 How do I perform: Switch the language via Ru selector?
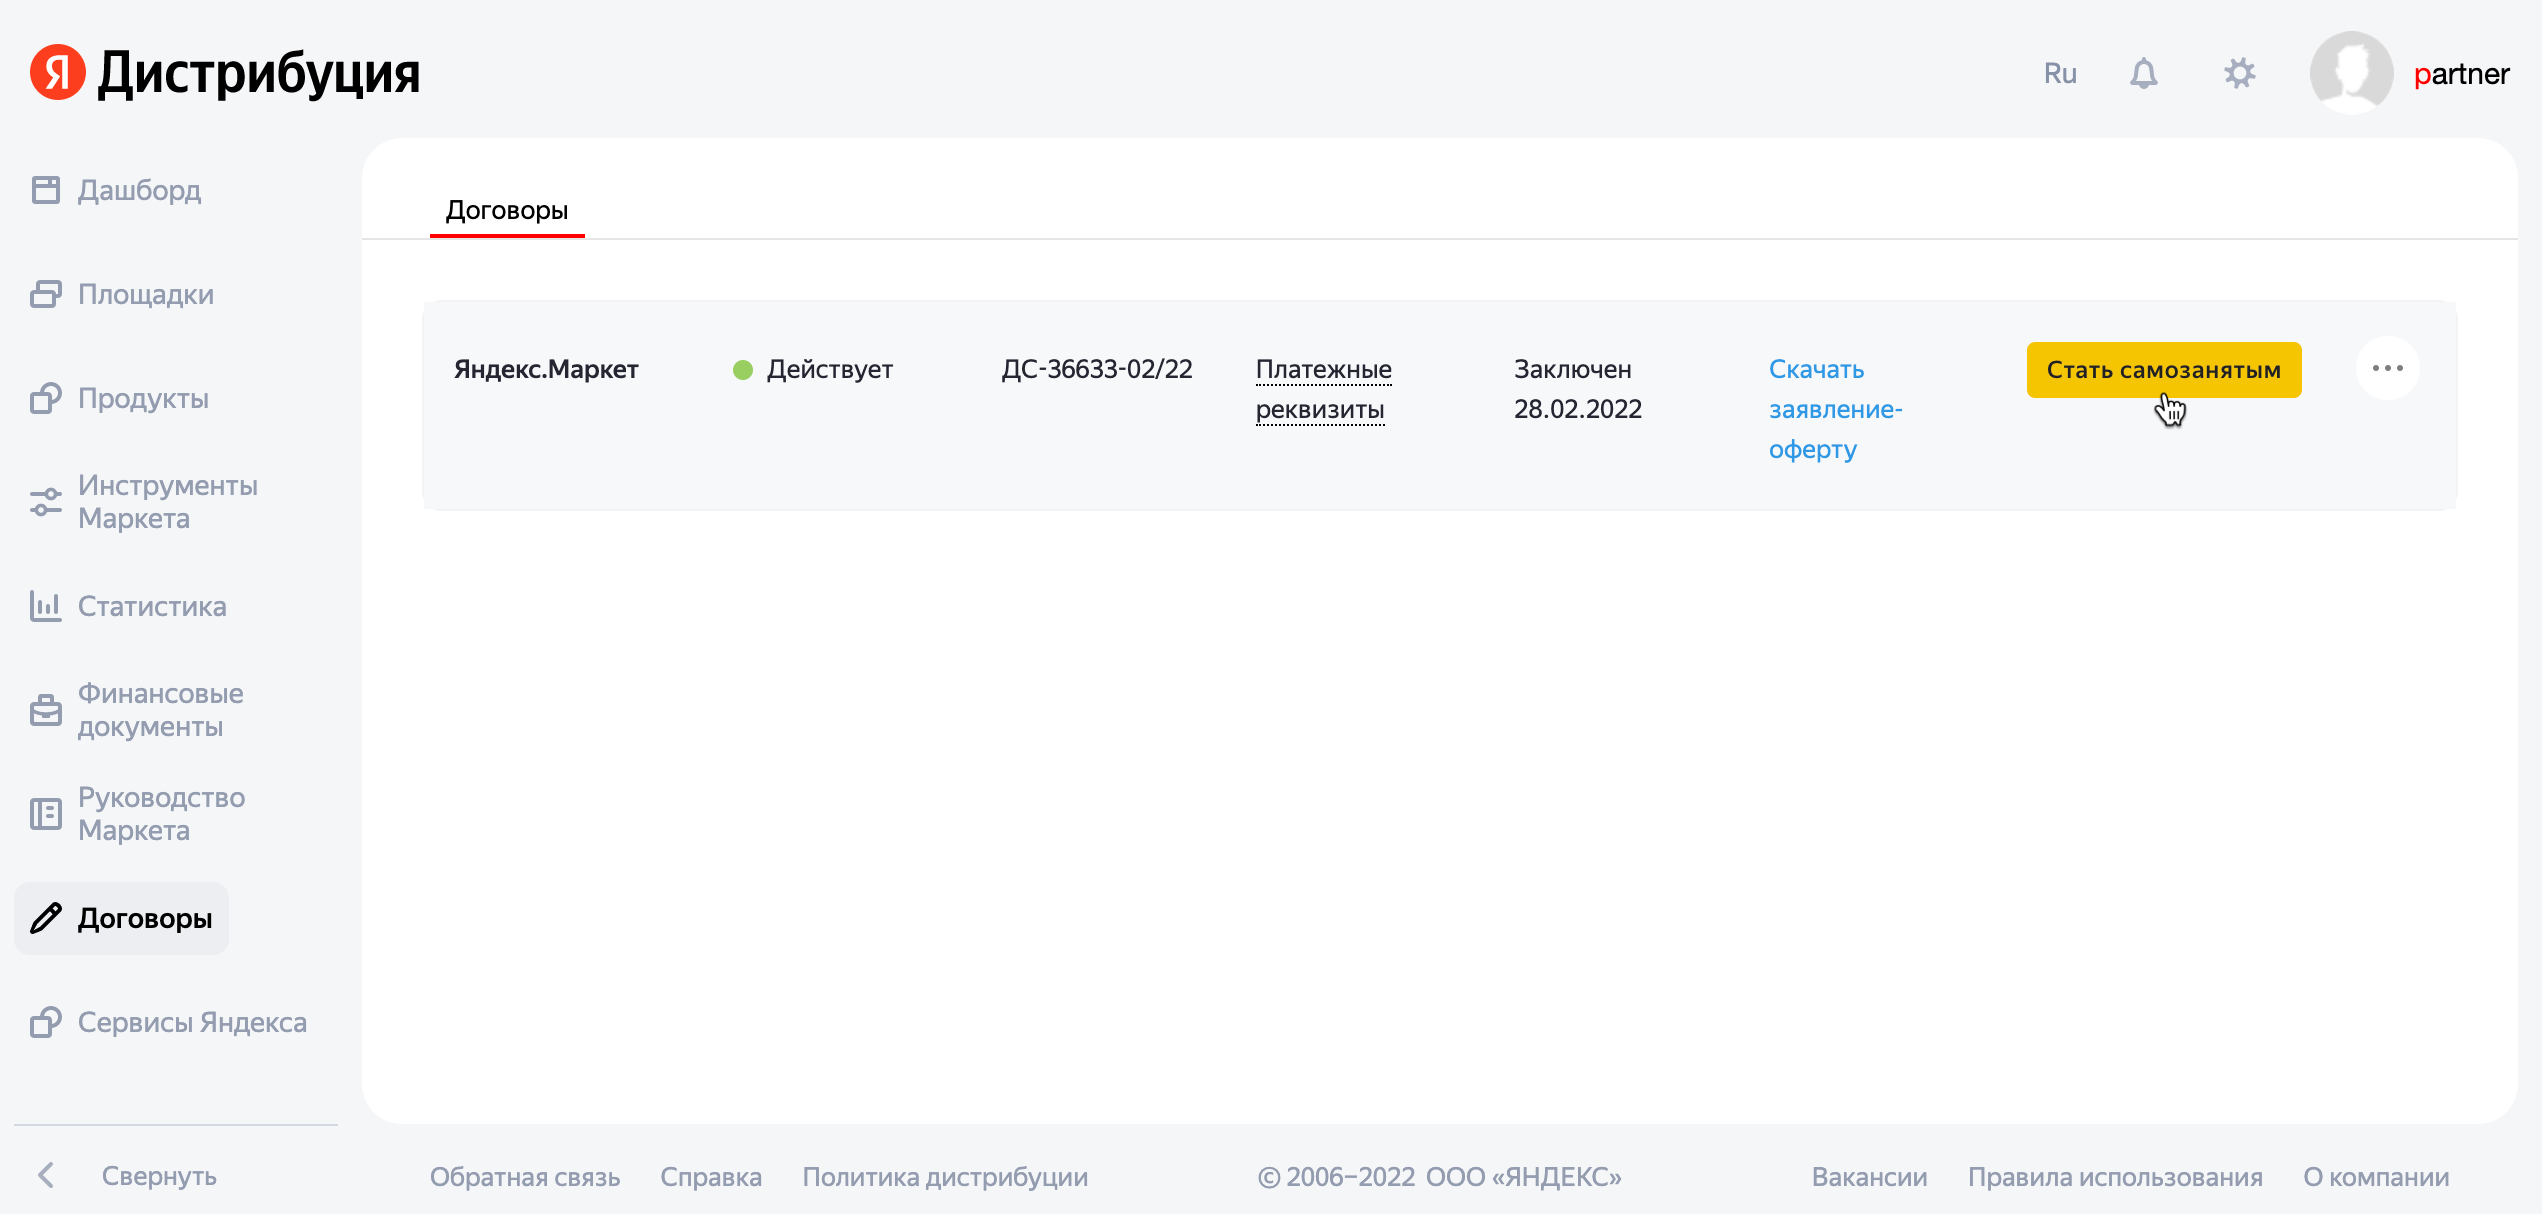[2060, 73]
